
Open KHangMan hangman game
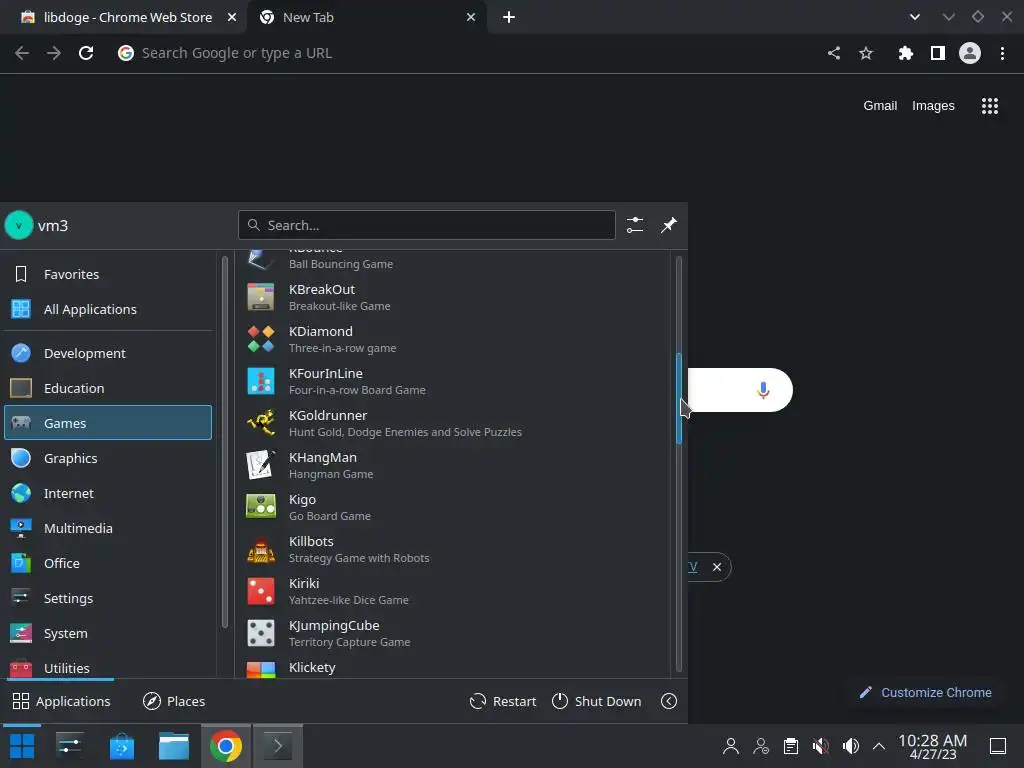pos(453,465)
